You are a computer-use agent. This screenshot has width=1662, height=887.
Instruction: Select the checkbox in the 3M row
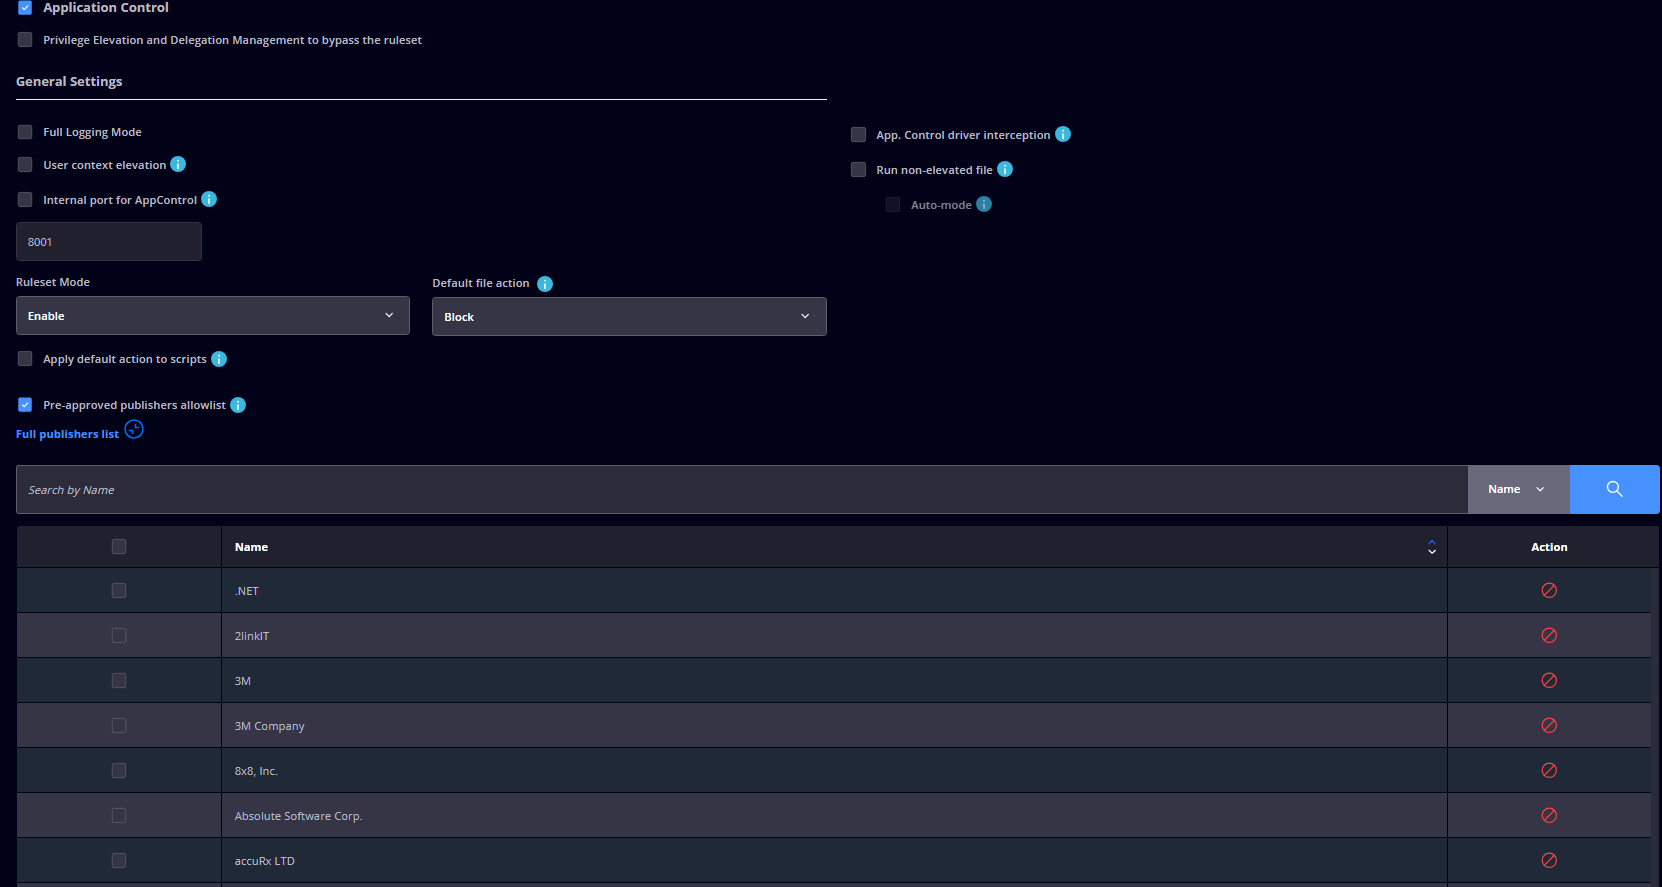[119, 680]
